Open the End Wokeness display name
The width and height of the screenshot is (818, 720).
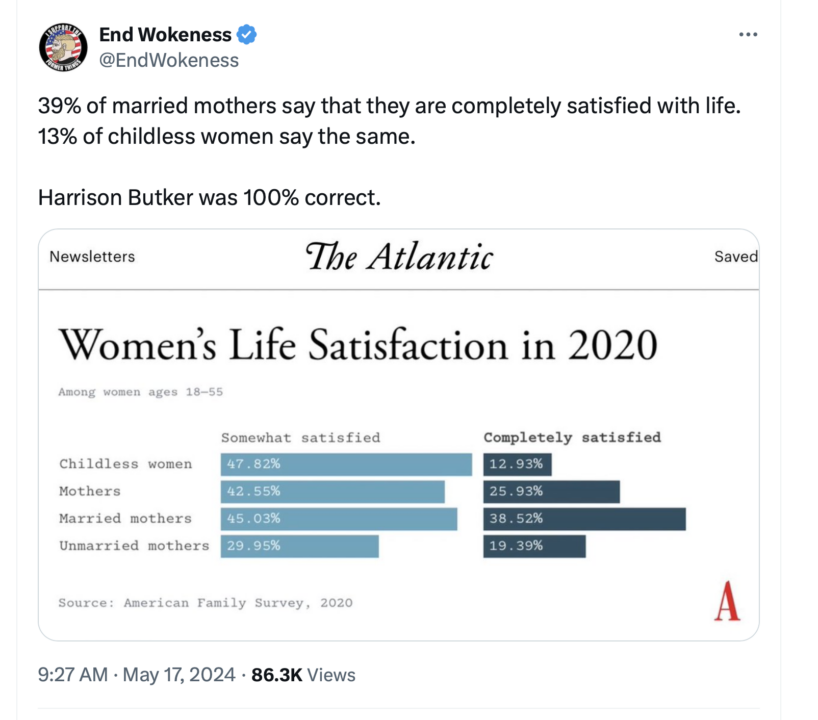coord(165,35)
